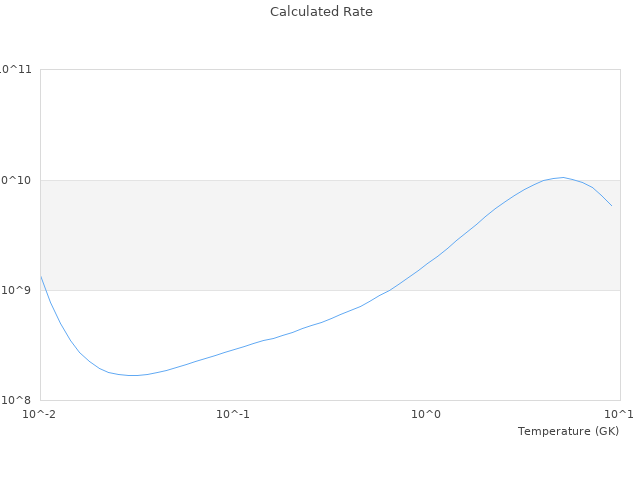Click the 10^11 y-axis tick label
The height and width of the screenshot is (480, 640).
point(16,70)
